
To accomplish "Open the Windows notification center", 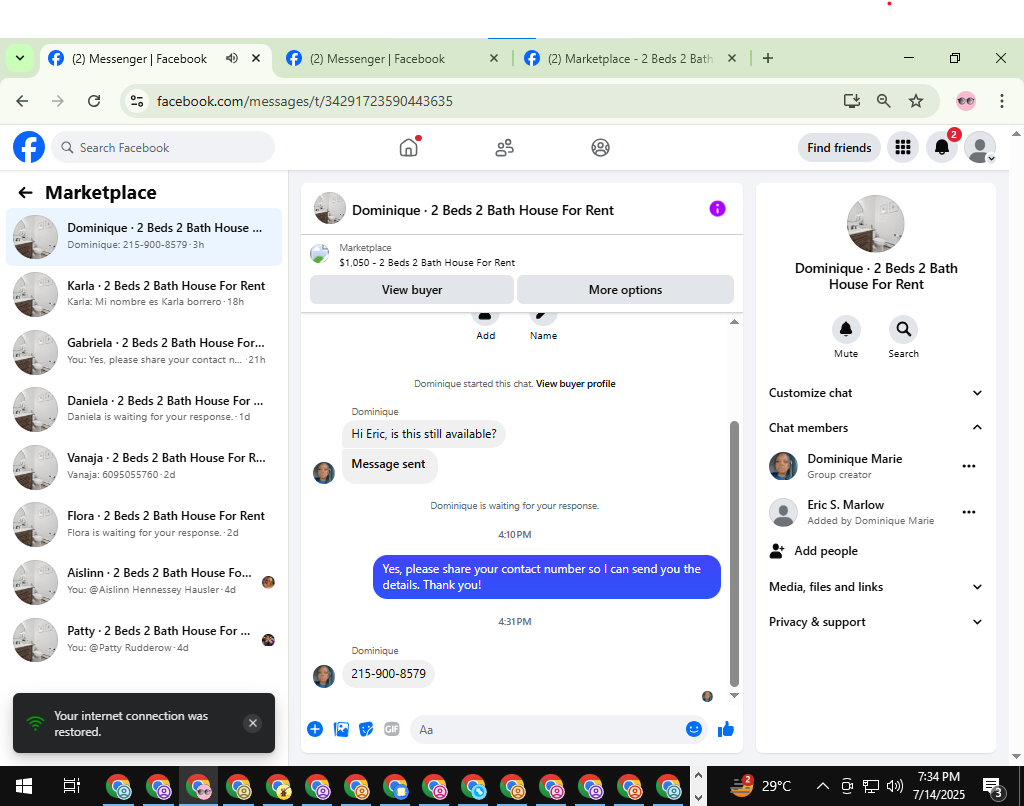I will pyautogui.click(x=993, y=786).
